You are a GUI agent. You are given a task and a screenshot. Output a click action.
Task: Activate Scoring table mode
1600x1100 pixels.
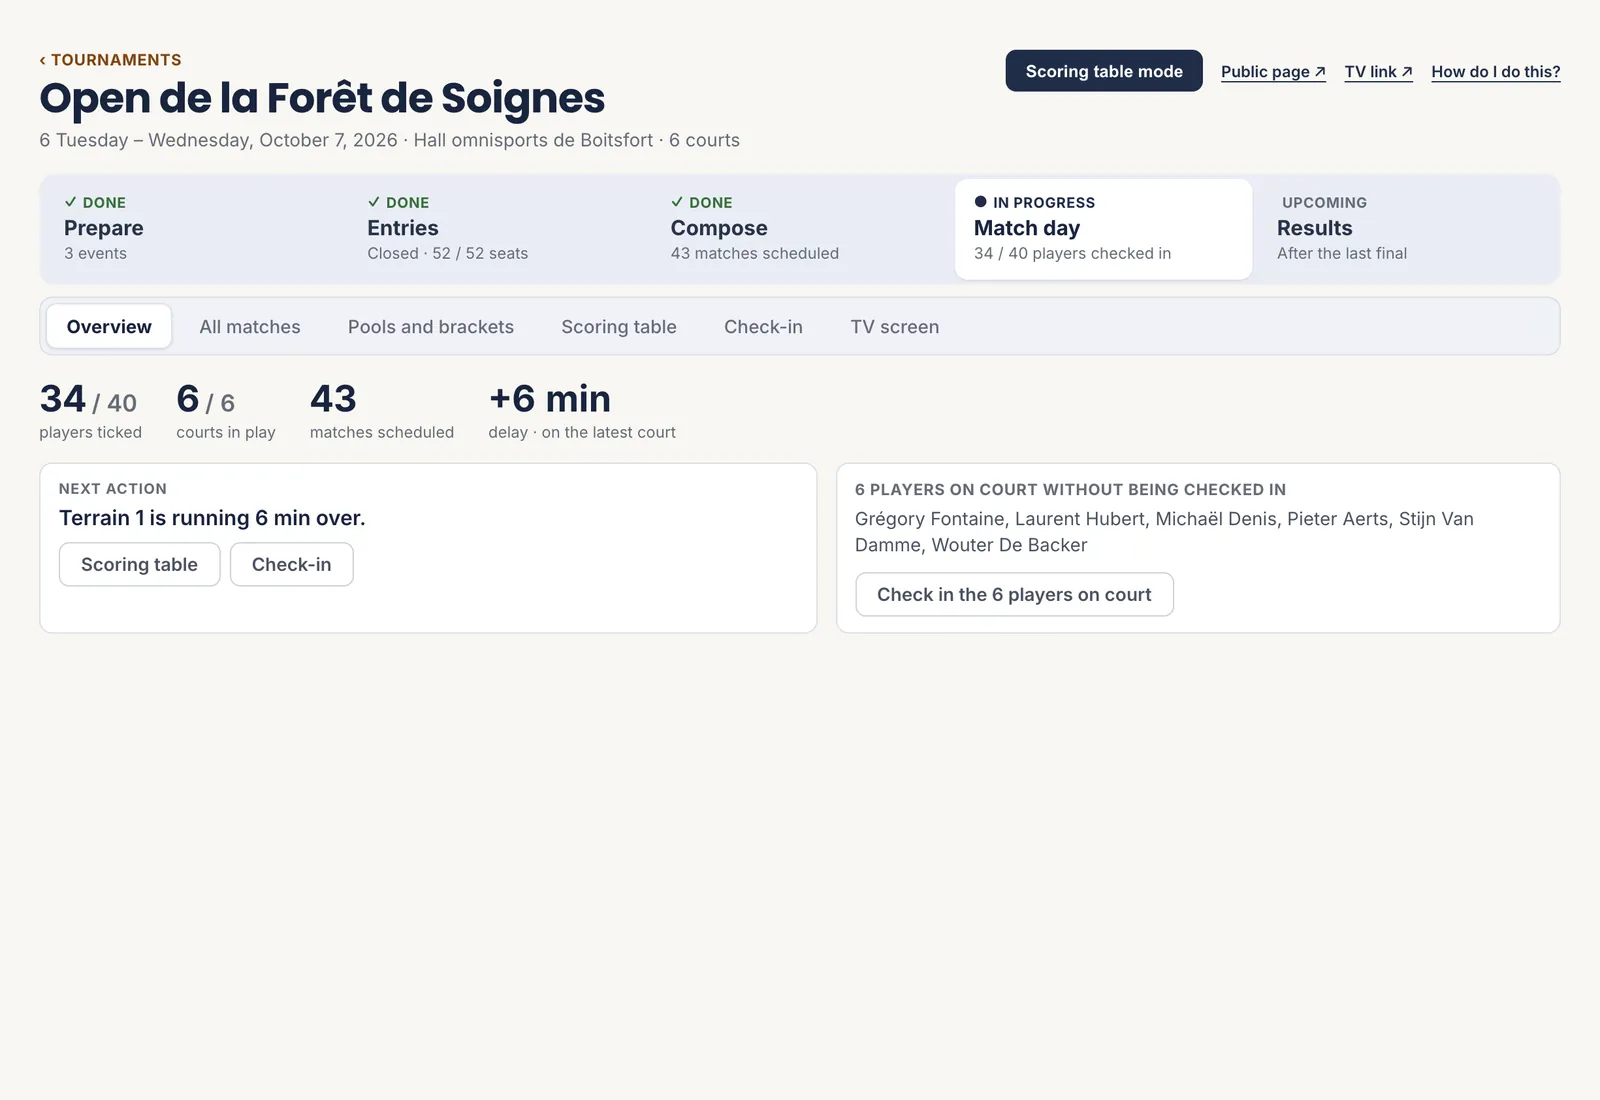pos(1104,71)
